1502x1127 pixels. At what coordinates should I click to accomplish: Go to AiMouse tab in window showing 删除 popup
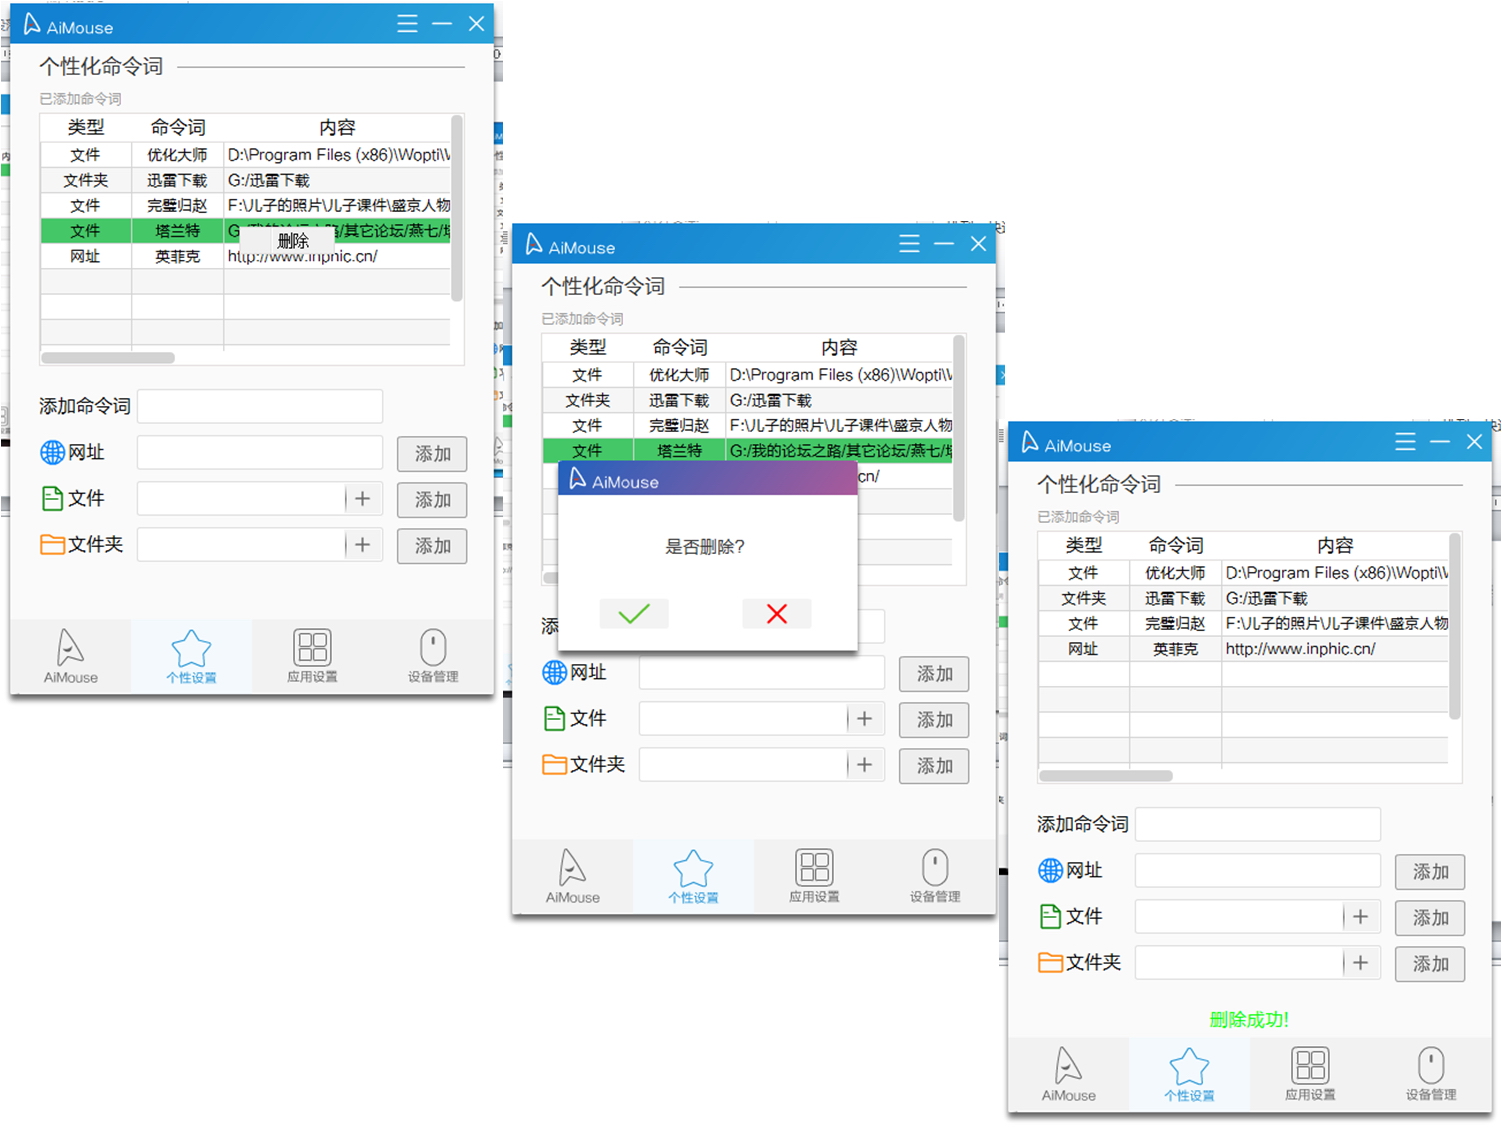coord(70,656)
